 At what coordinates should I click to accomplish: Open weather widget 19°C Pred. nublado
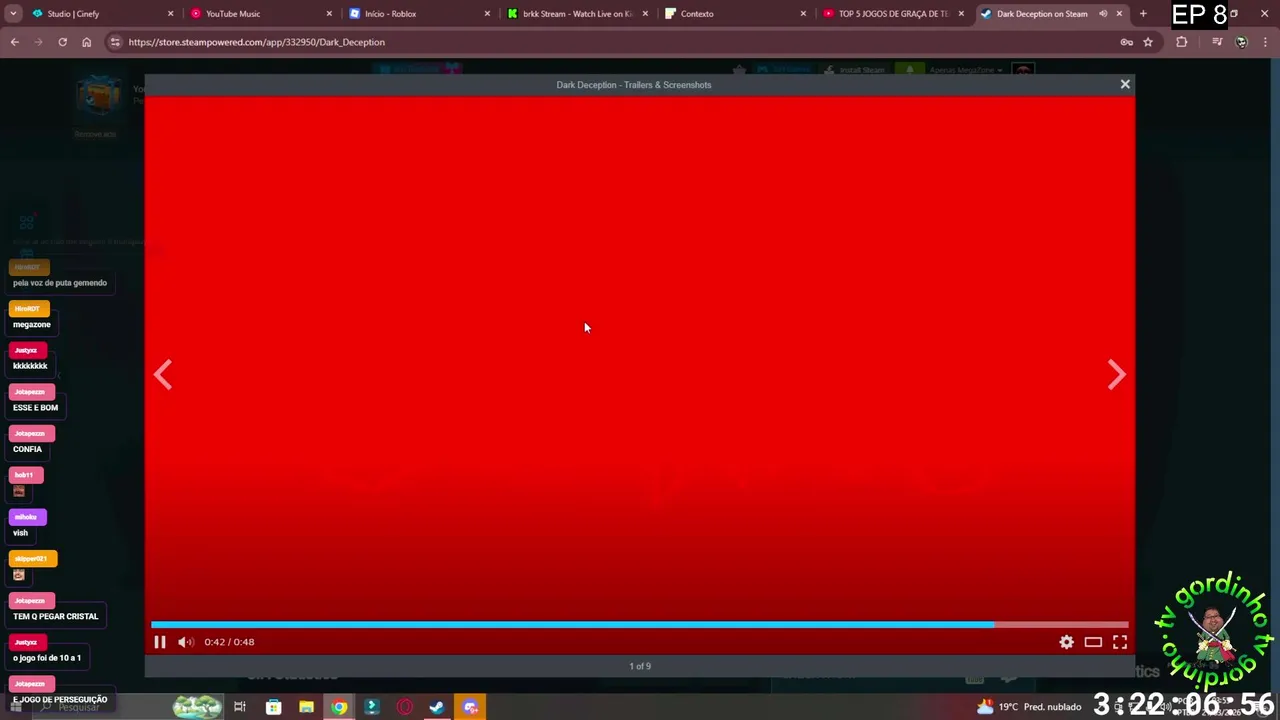[x=1029, y=707]
